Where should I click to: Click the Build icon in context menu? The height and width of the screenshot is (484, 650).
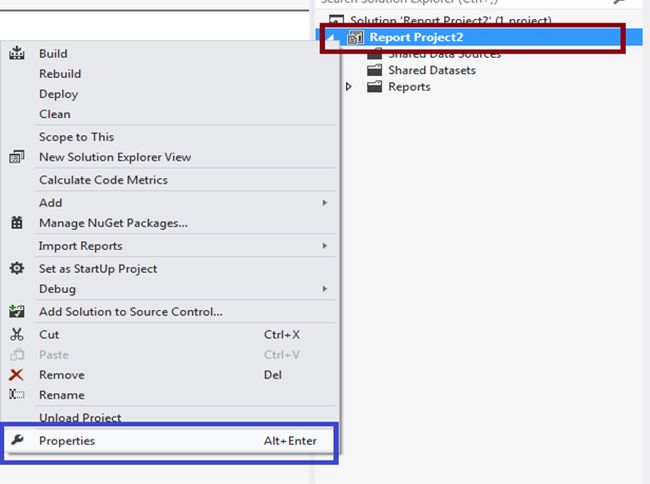(x=16, y=53)
